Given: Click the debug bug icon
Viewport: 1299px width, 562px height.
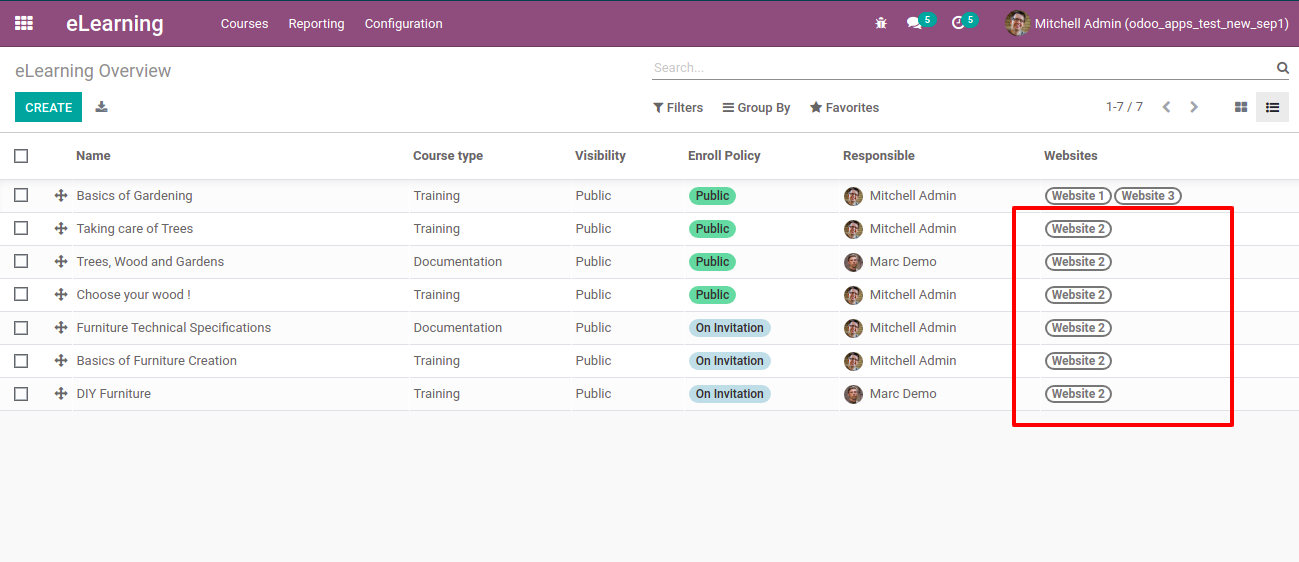Looking at the screenshot, I should [881, 23].
